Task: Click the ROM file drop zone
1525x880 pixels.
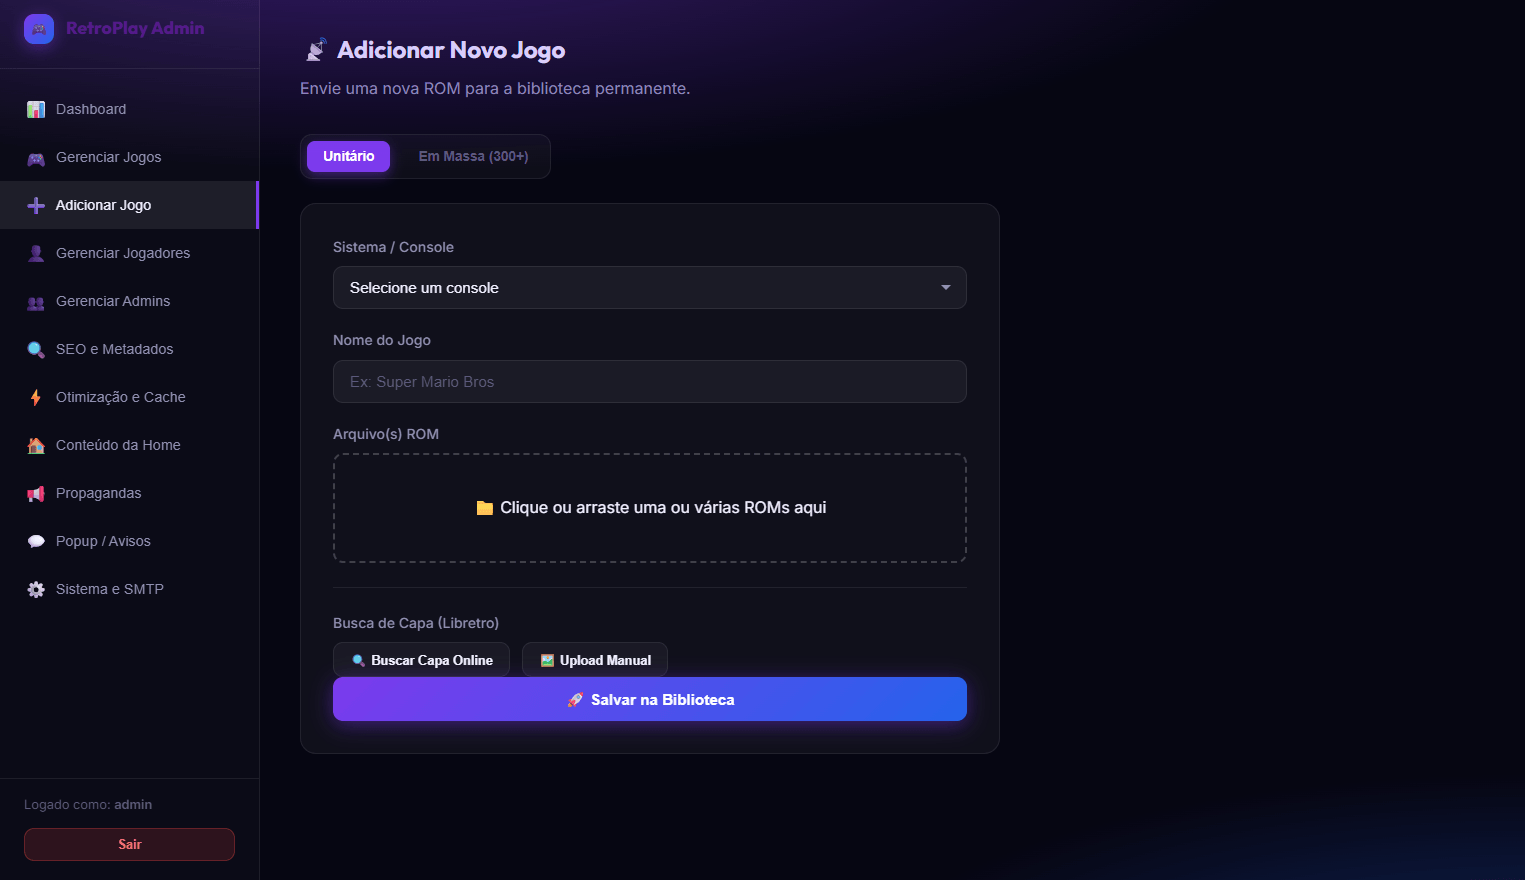Action: coord(650,508)
